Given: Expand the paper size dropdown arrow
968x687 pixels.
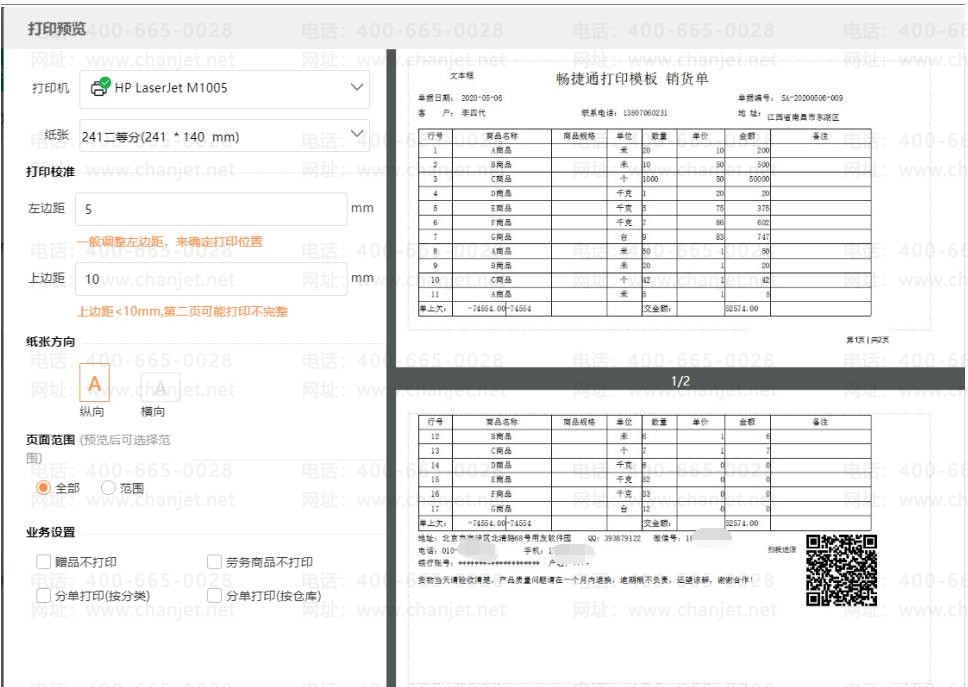Looking at the screenshot, I should pos(357,133).
